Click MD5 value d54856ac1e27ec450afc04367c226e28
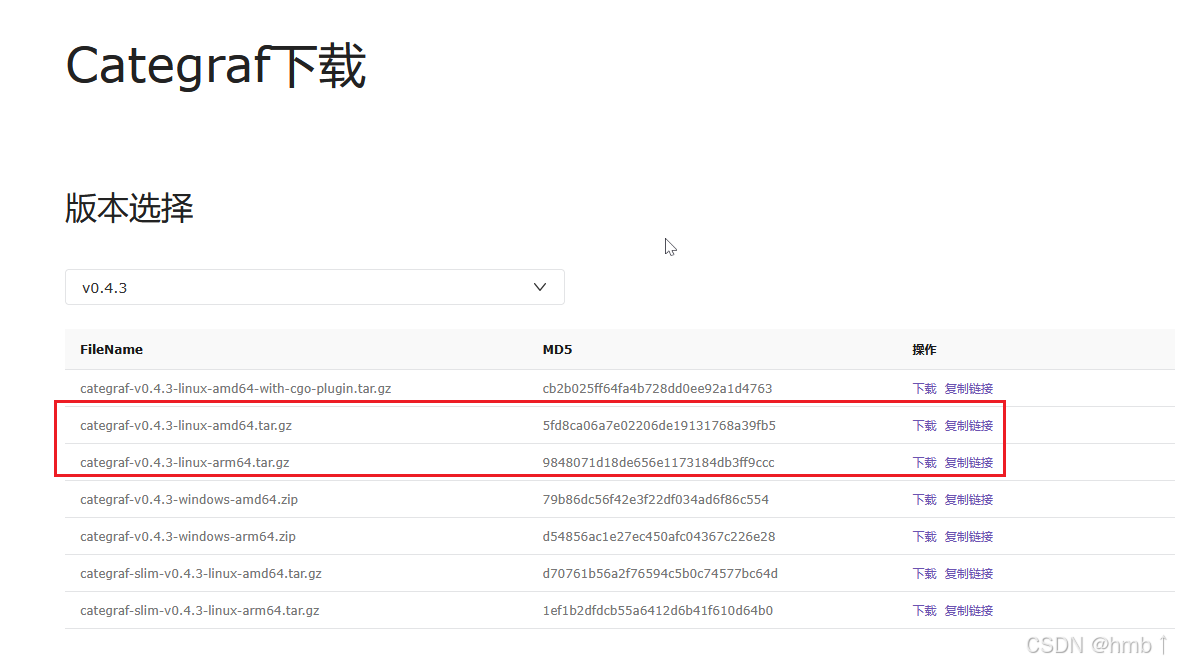1178x665 pixels. pyautogui.click(x=659, y=537)
